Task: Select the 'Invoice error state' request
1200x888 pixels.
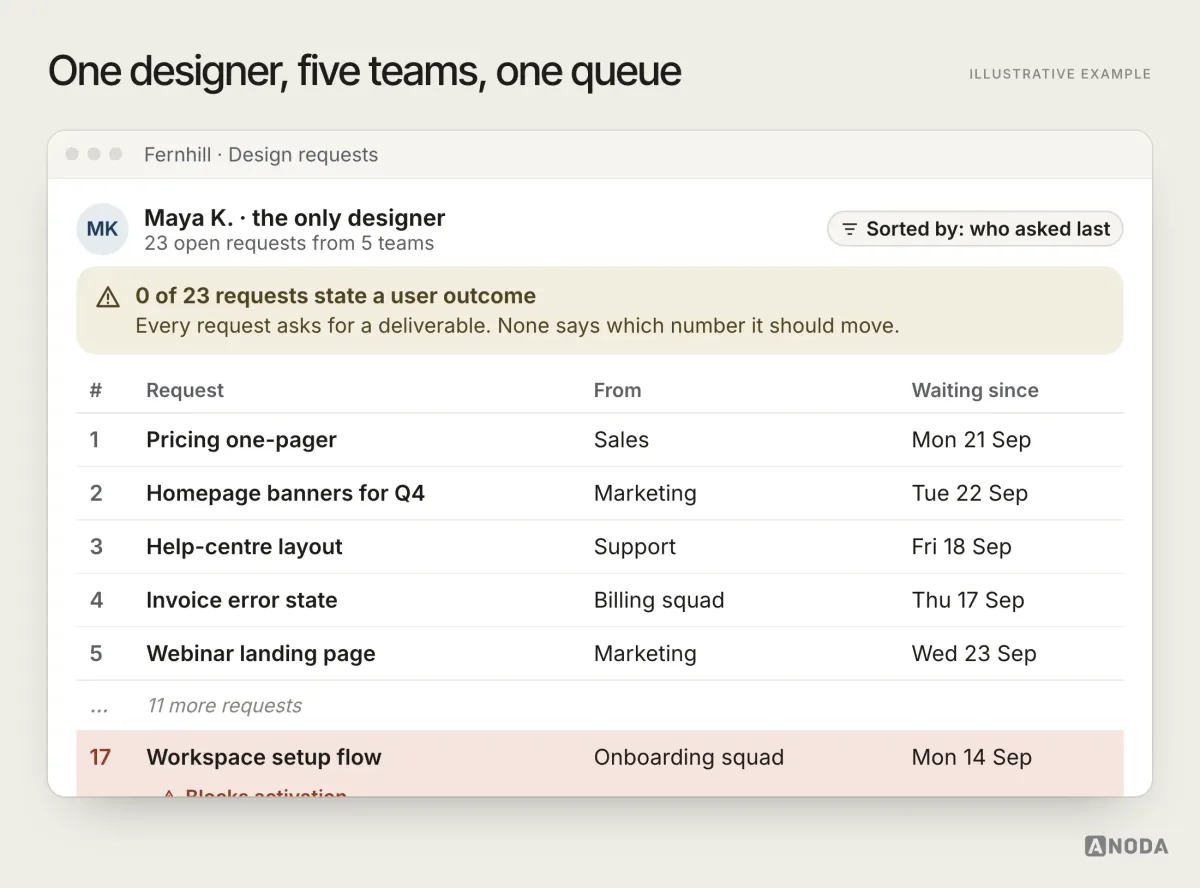Action: (x=242, y=600)
